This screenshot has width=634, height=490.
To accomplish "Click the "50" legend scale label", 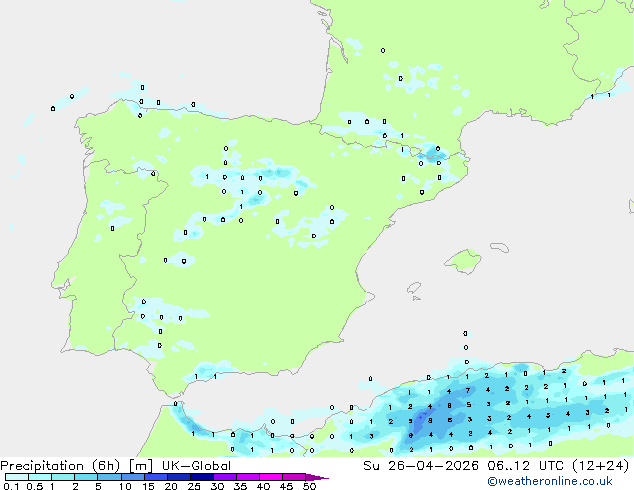I will [x=310, y=486].
